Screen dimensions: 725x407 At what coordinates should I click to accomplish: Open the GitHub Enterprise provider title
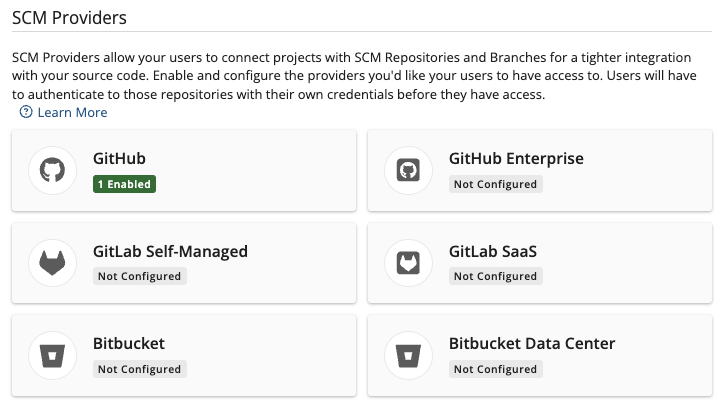point(516,159)
